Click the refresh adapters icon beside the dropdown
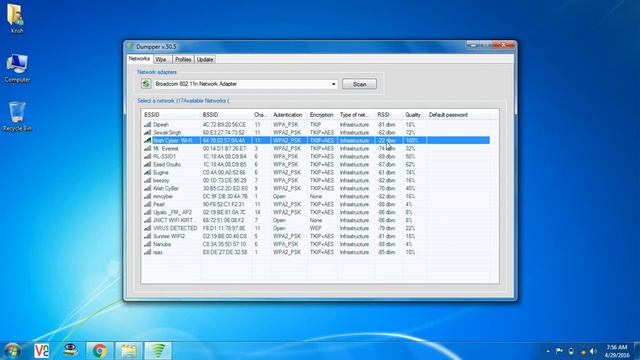 tap(146, 84)
